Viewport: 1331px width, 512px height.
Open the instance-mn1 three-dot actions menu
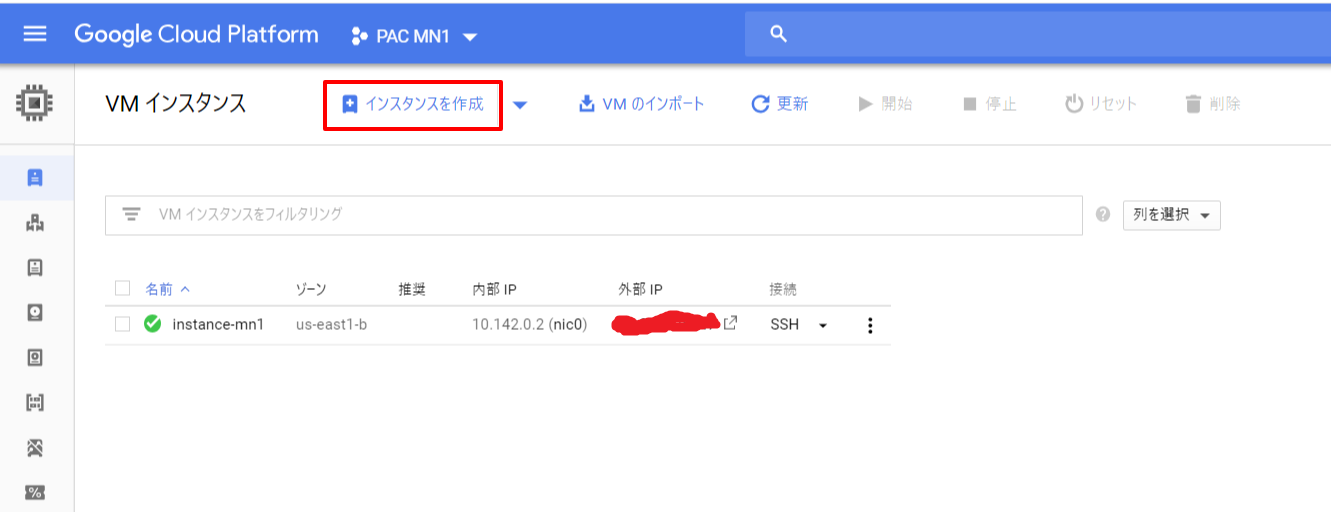[870, 325]
